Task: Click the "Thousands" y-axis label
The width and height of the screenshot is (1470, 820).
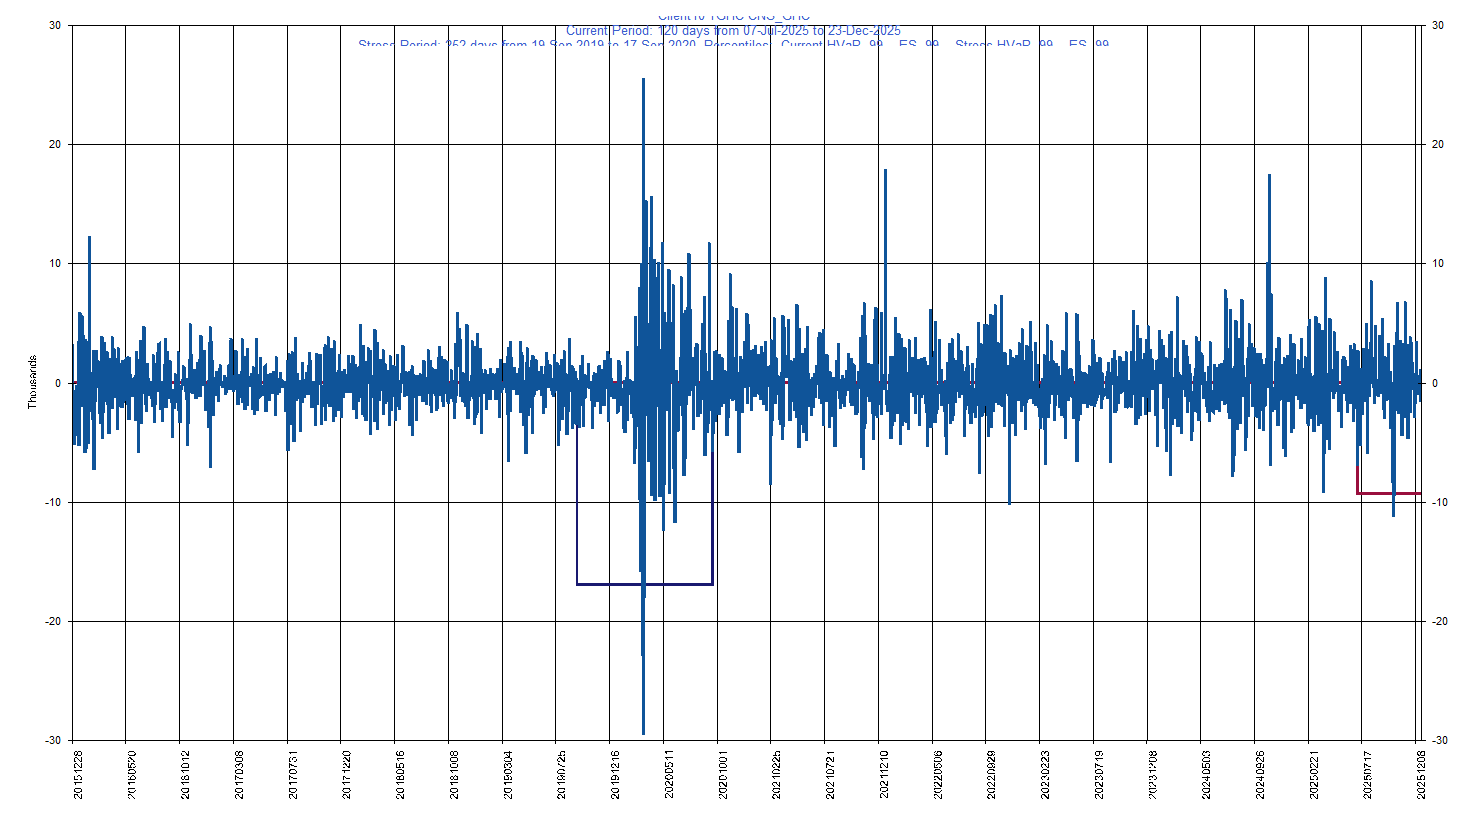Action: (32, 382)
